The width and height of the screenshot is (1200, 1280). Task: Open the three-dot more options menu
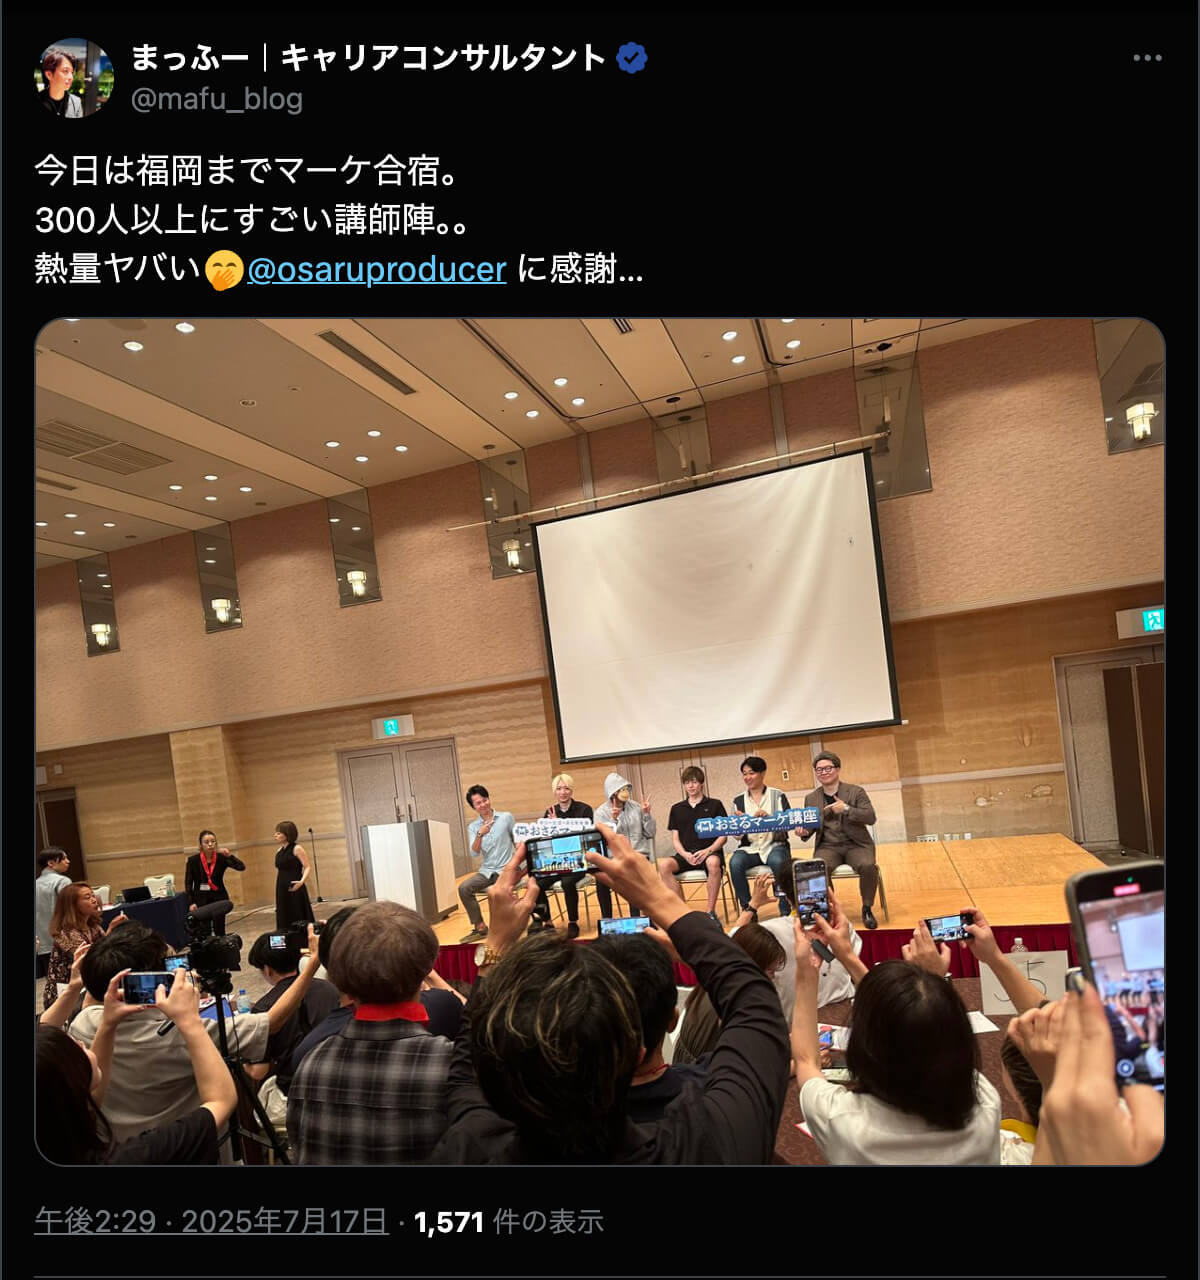point(1147,58)
